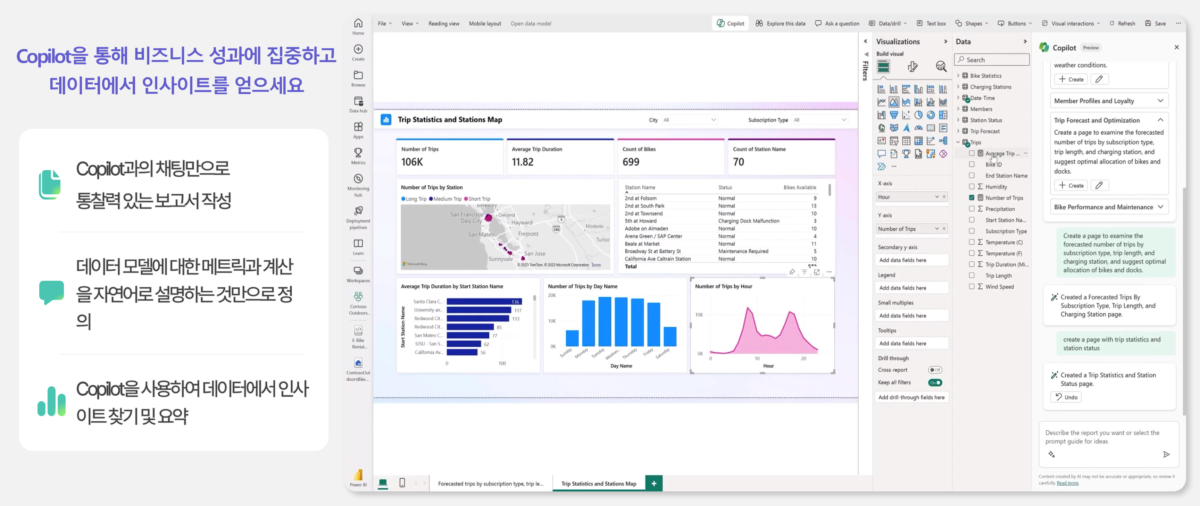Screen dimensions: 1200x506
Task: Switch to Reading view
Action: (x=444, y=22)
